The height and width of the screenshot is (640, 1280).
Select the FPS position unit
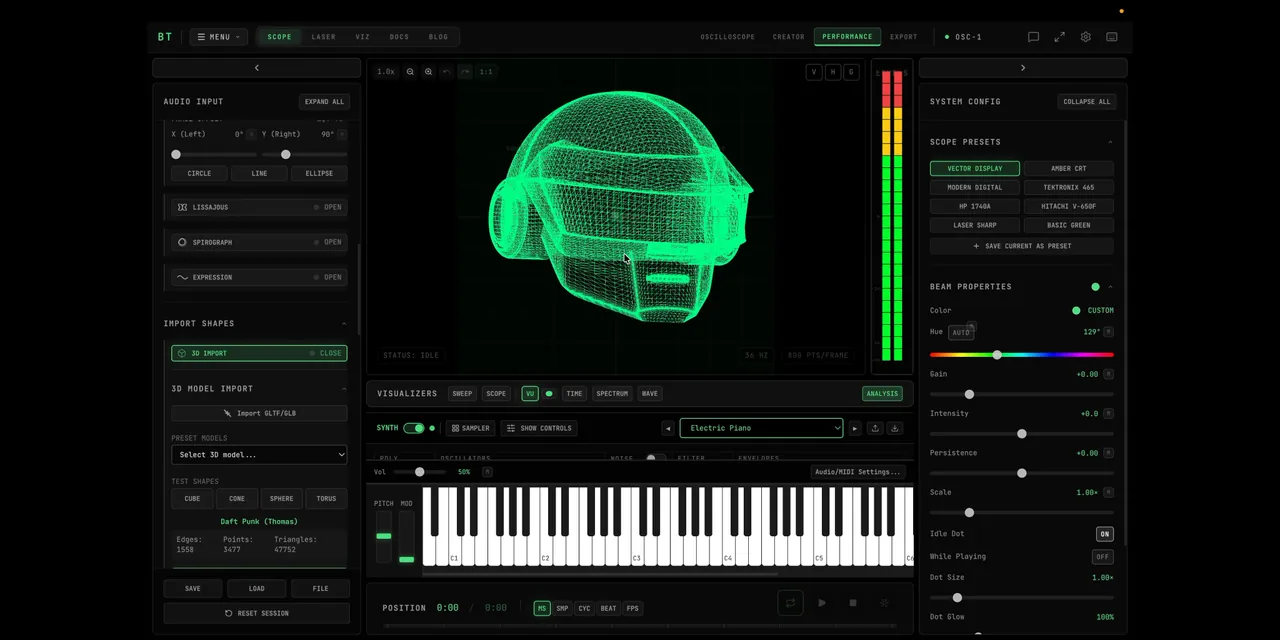[x=632, y=608]
